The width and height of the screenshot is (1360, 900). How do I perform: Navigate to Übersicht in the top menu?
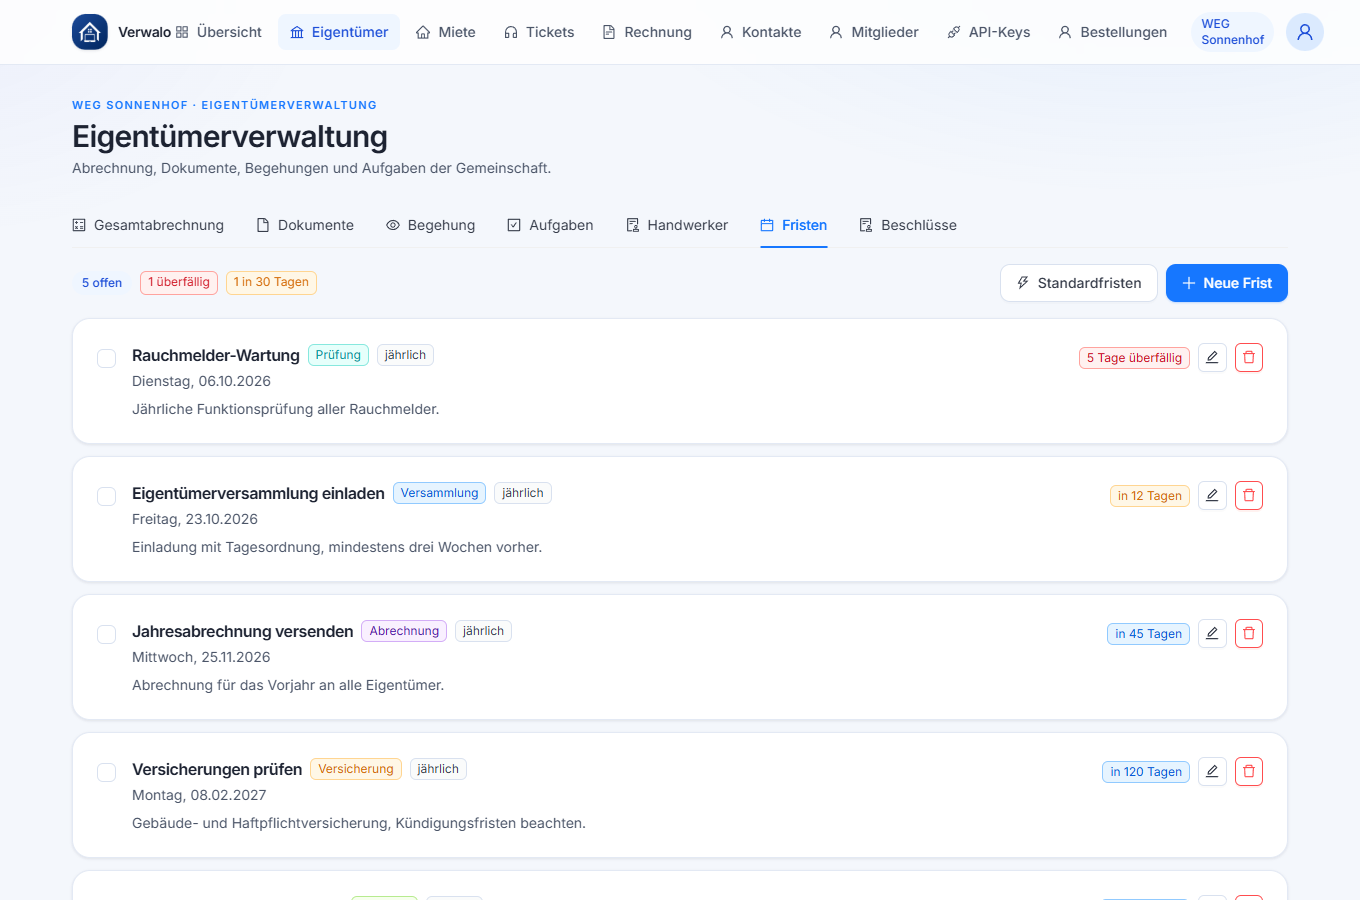click(x=218, y=32)
